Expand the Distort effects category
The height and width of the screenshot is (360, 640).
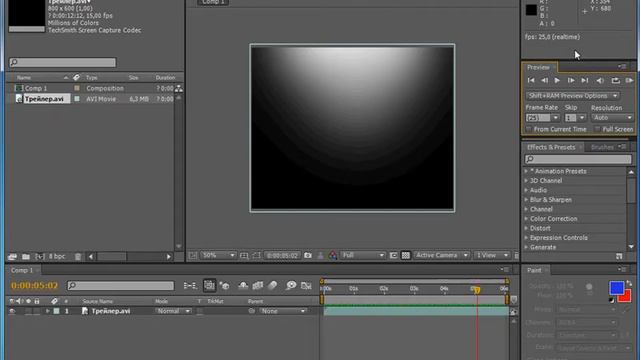pos(526,229)
